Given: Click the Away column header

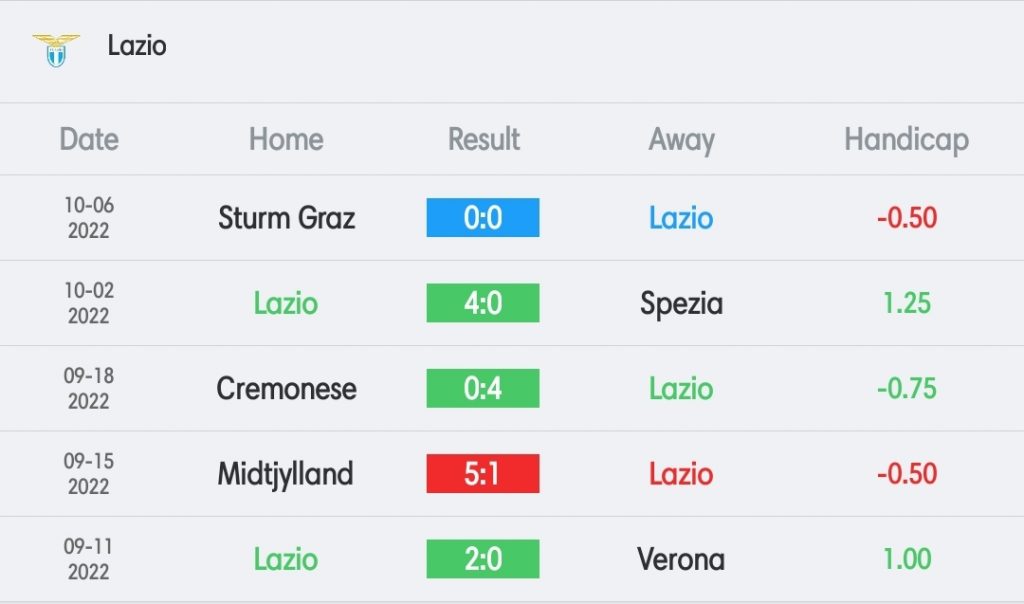Looking at the screenshot, I should (x=681, y=140).
